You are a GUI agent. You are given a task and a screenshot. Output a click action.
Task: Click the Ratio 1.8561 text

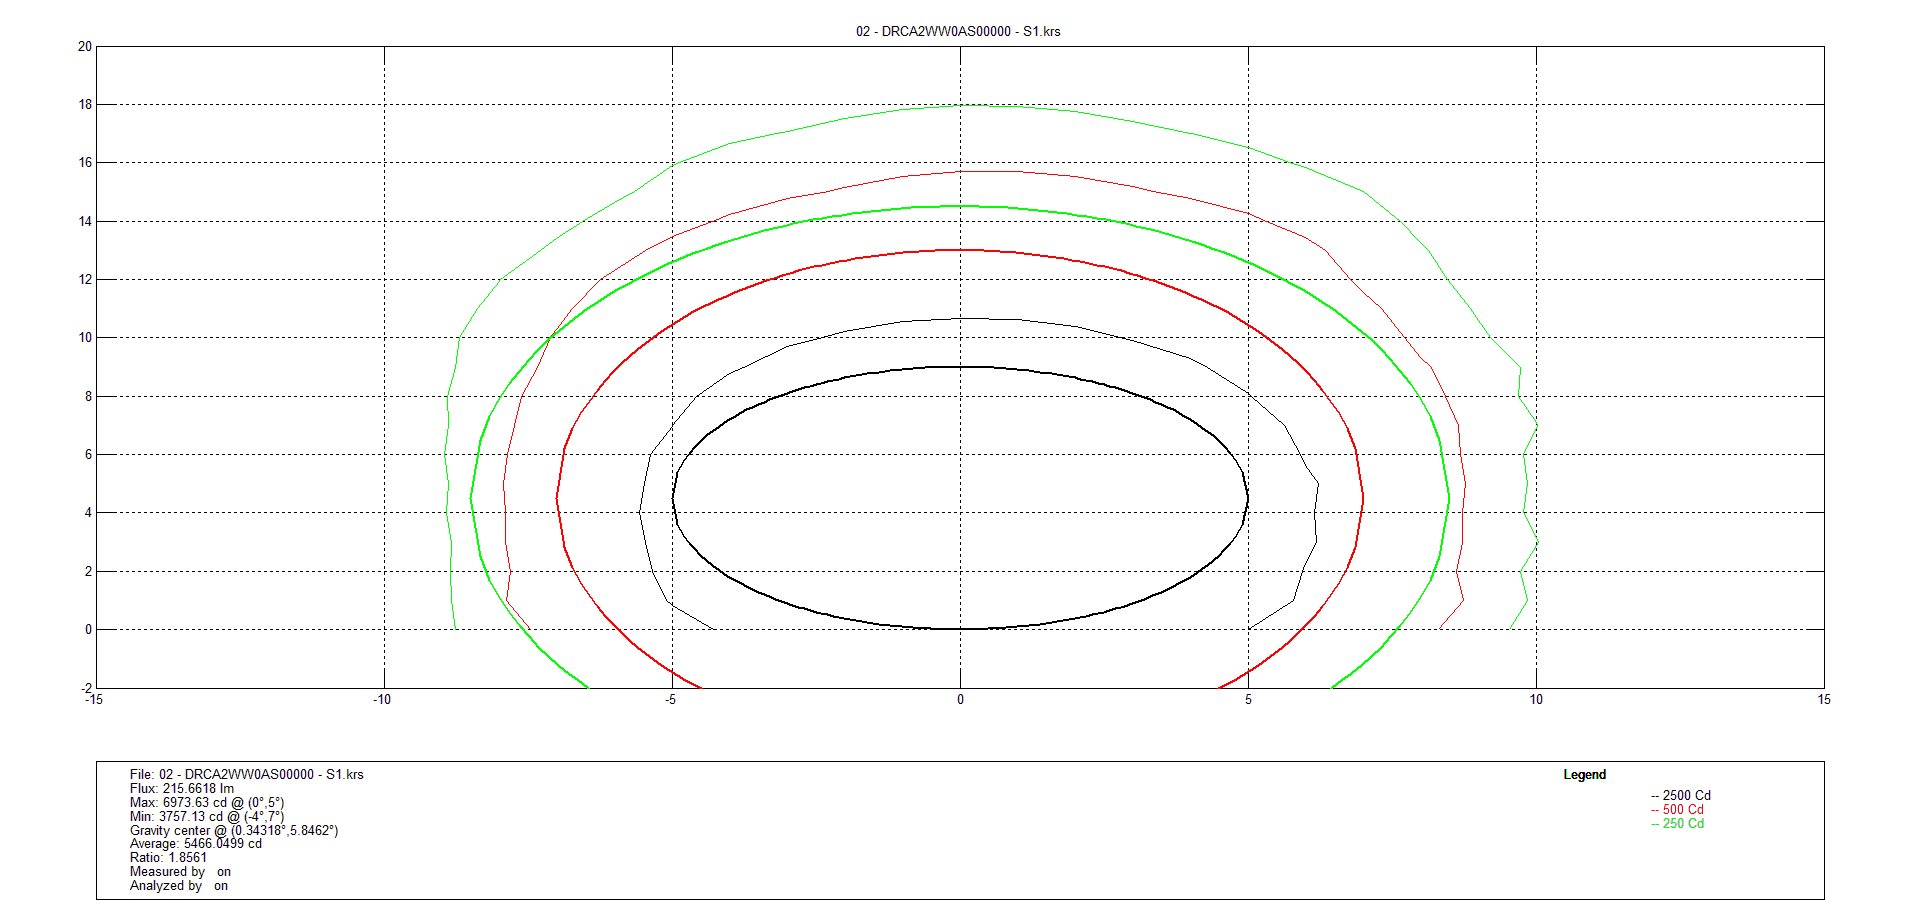click(x=168, y=858)
